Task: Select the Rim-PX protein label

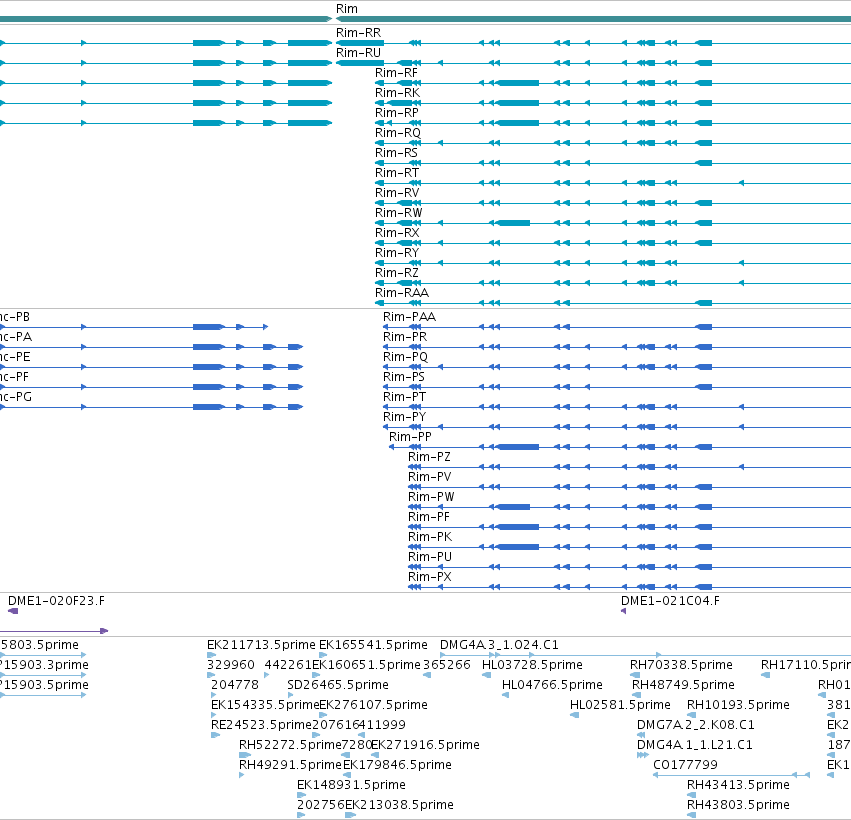Action: tap(430, 577)
